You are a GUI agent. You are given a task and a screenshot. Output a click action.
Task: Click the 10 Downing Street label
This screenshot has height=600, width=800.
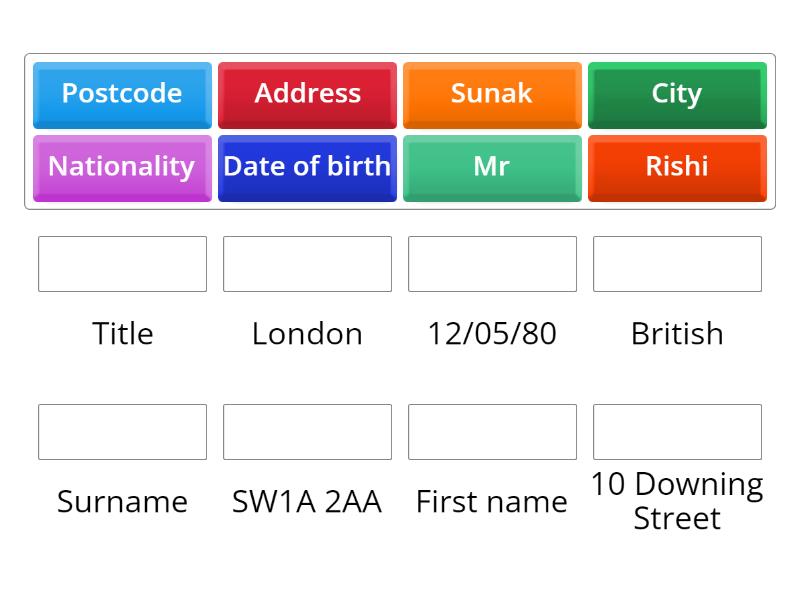tap(677, 501)
